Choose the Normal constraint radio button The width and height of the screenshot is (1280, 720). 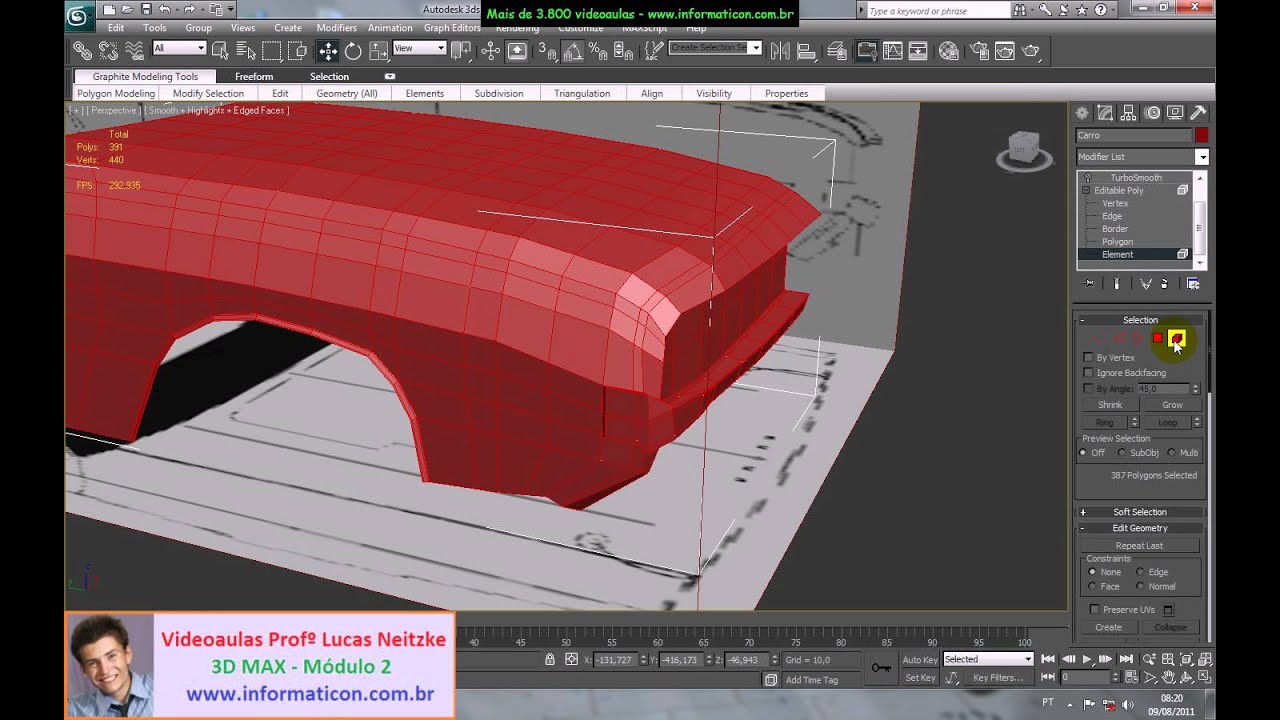pos(1140,586)
